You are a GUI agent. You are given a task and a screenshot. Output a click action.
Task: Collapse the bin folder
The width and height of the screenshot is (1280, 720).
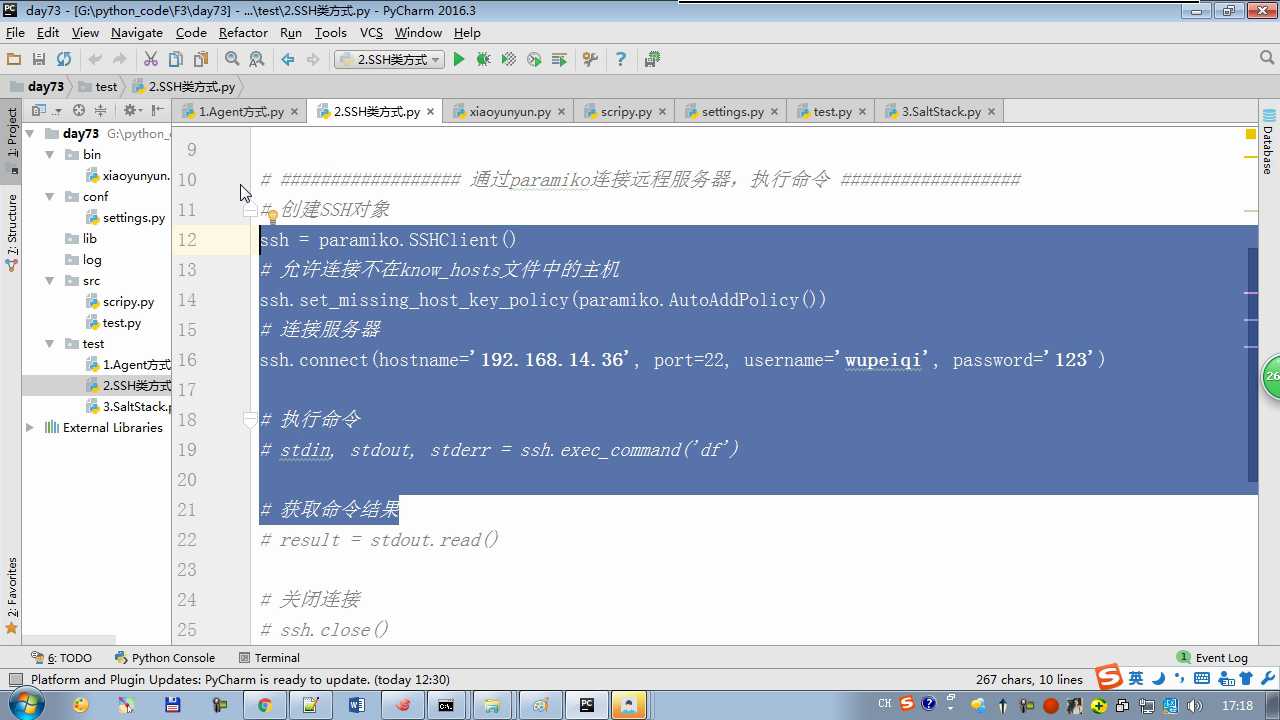[x=50, y=155]
